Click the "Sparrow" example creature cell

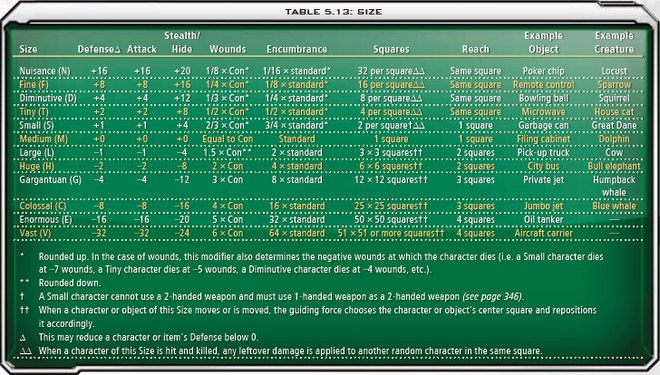tap(614, 85)
